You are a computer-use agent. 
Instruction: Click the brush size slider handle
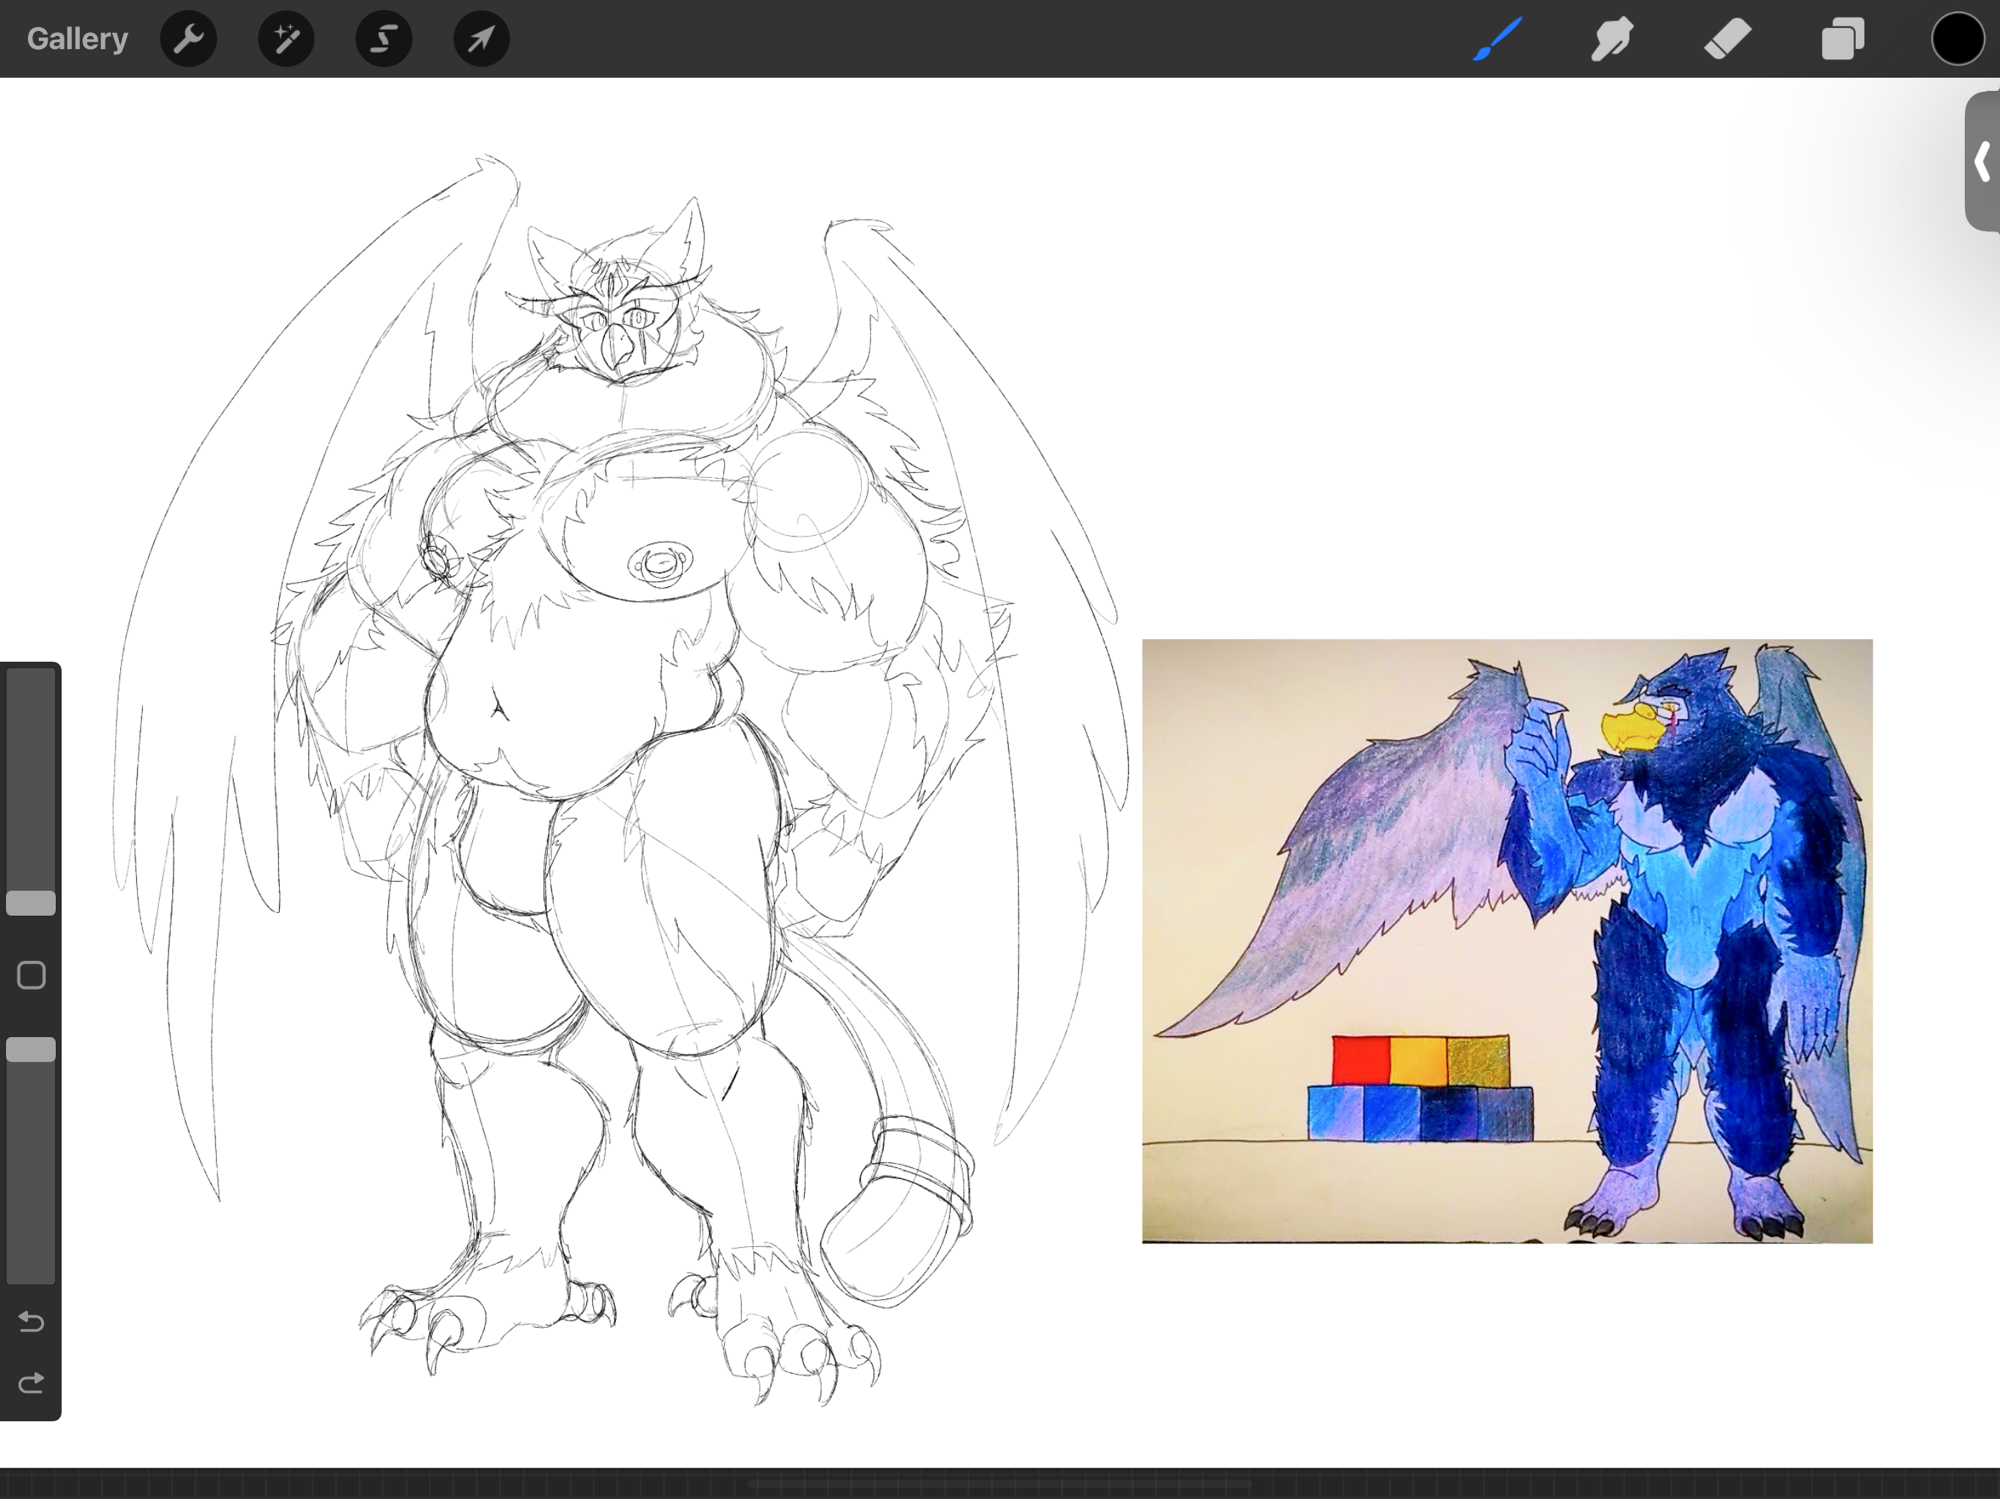point(31,903)
